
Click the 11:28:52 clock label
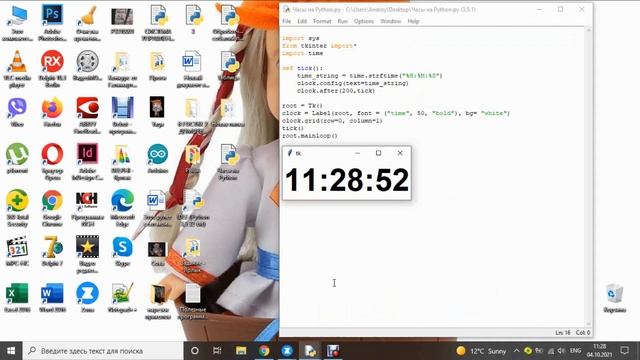[347, 180]
